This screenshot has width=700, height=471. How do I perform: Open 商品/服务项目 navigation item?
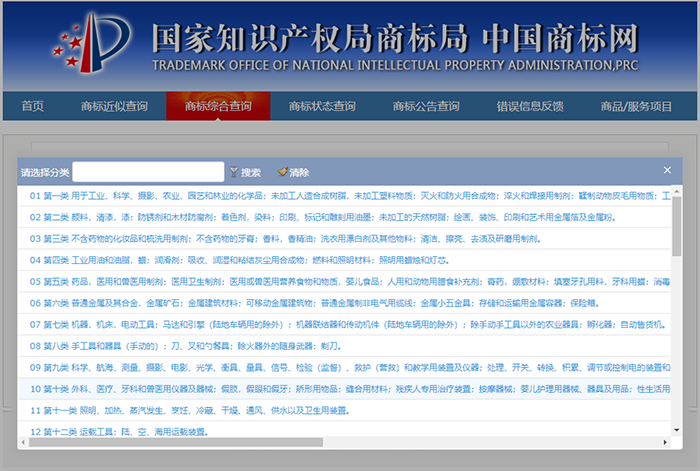coord(636,106)
